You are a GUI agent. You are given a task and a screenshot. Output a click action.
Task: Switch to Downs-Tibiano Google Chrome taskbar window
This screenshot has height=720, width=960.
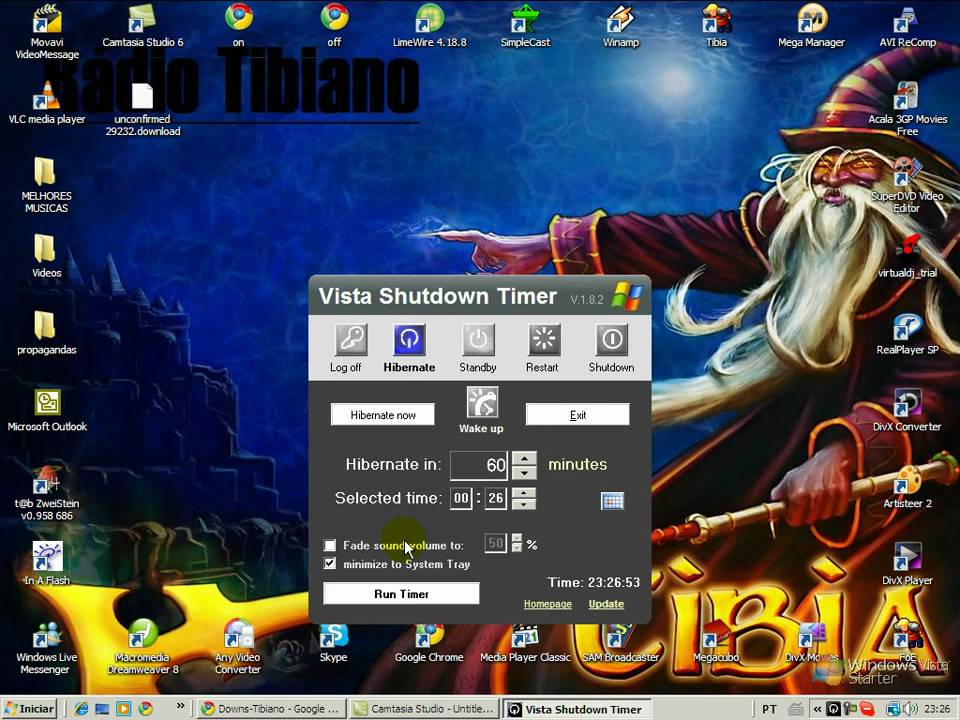click(270, 708)
